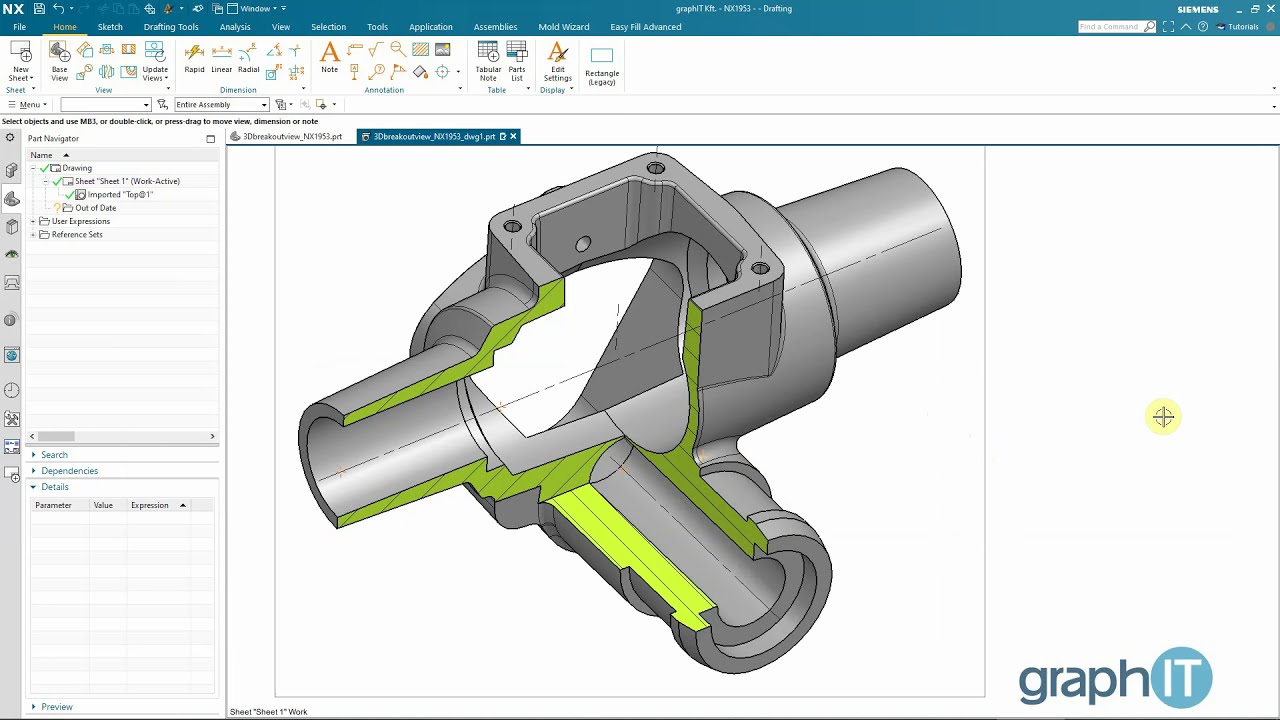Image resolution: width=1280 pixels, height=720 pixels.
Task: Select the Out of Date tree item
Action: (x=95, y=208)
